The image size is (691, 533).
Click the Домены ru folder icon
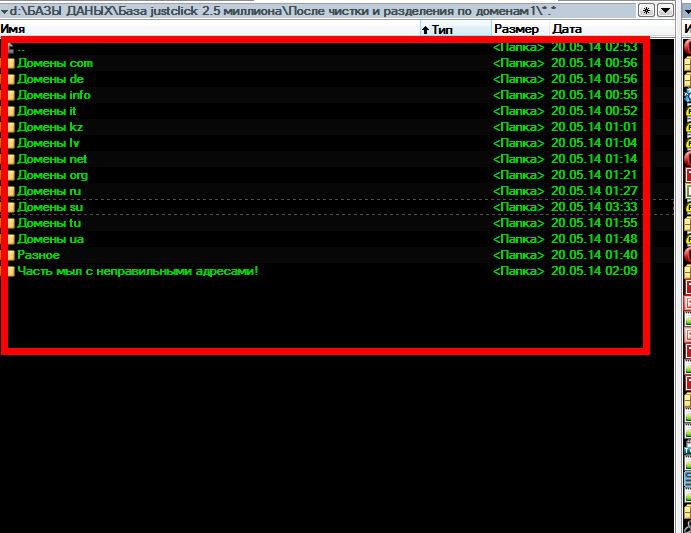coord(11,191)
